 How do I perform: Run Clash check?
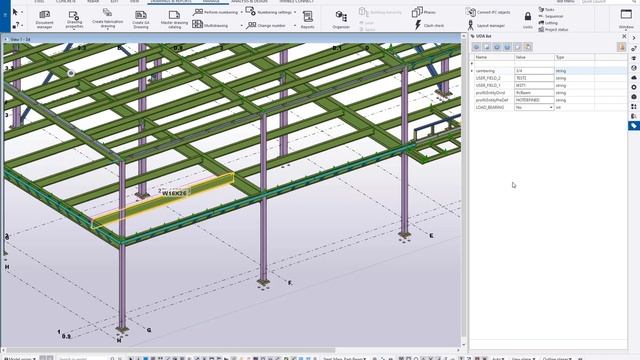click(x=429, y=25)
